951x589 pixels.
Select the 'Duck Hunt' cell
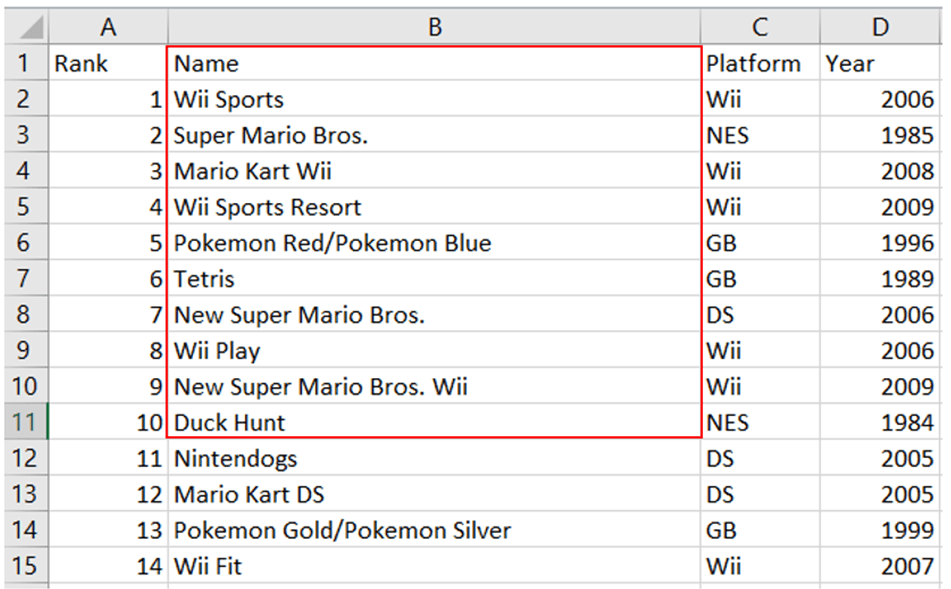(434, 422)
